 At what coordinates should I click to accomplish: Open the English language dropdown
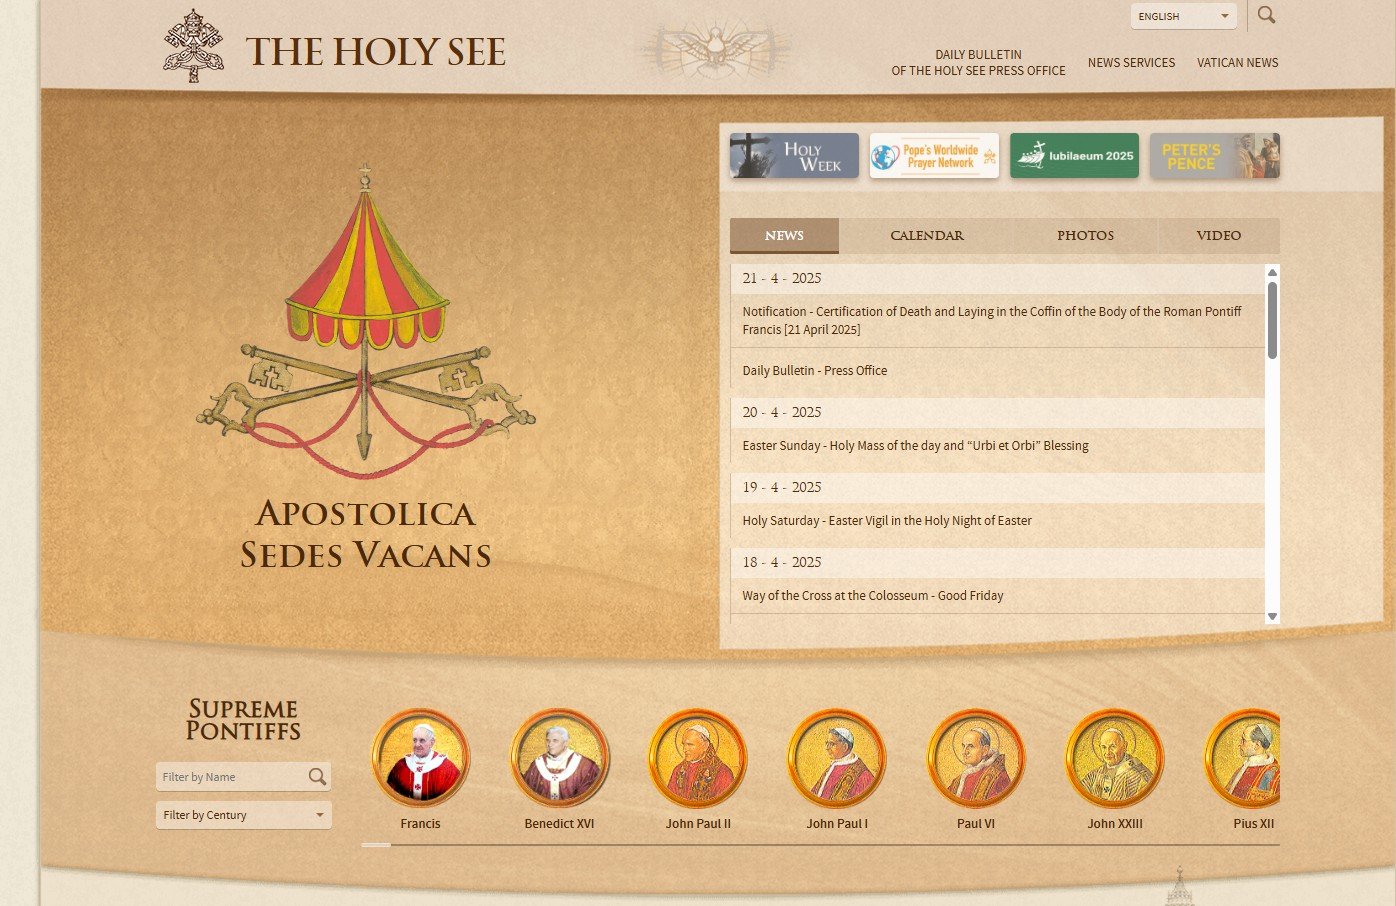coord(1184,16)
